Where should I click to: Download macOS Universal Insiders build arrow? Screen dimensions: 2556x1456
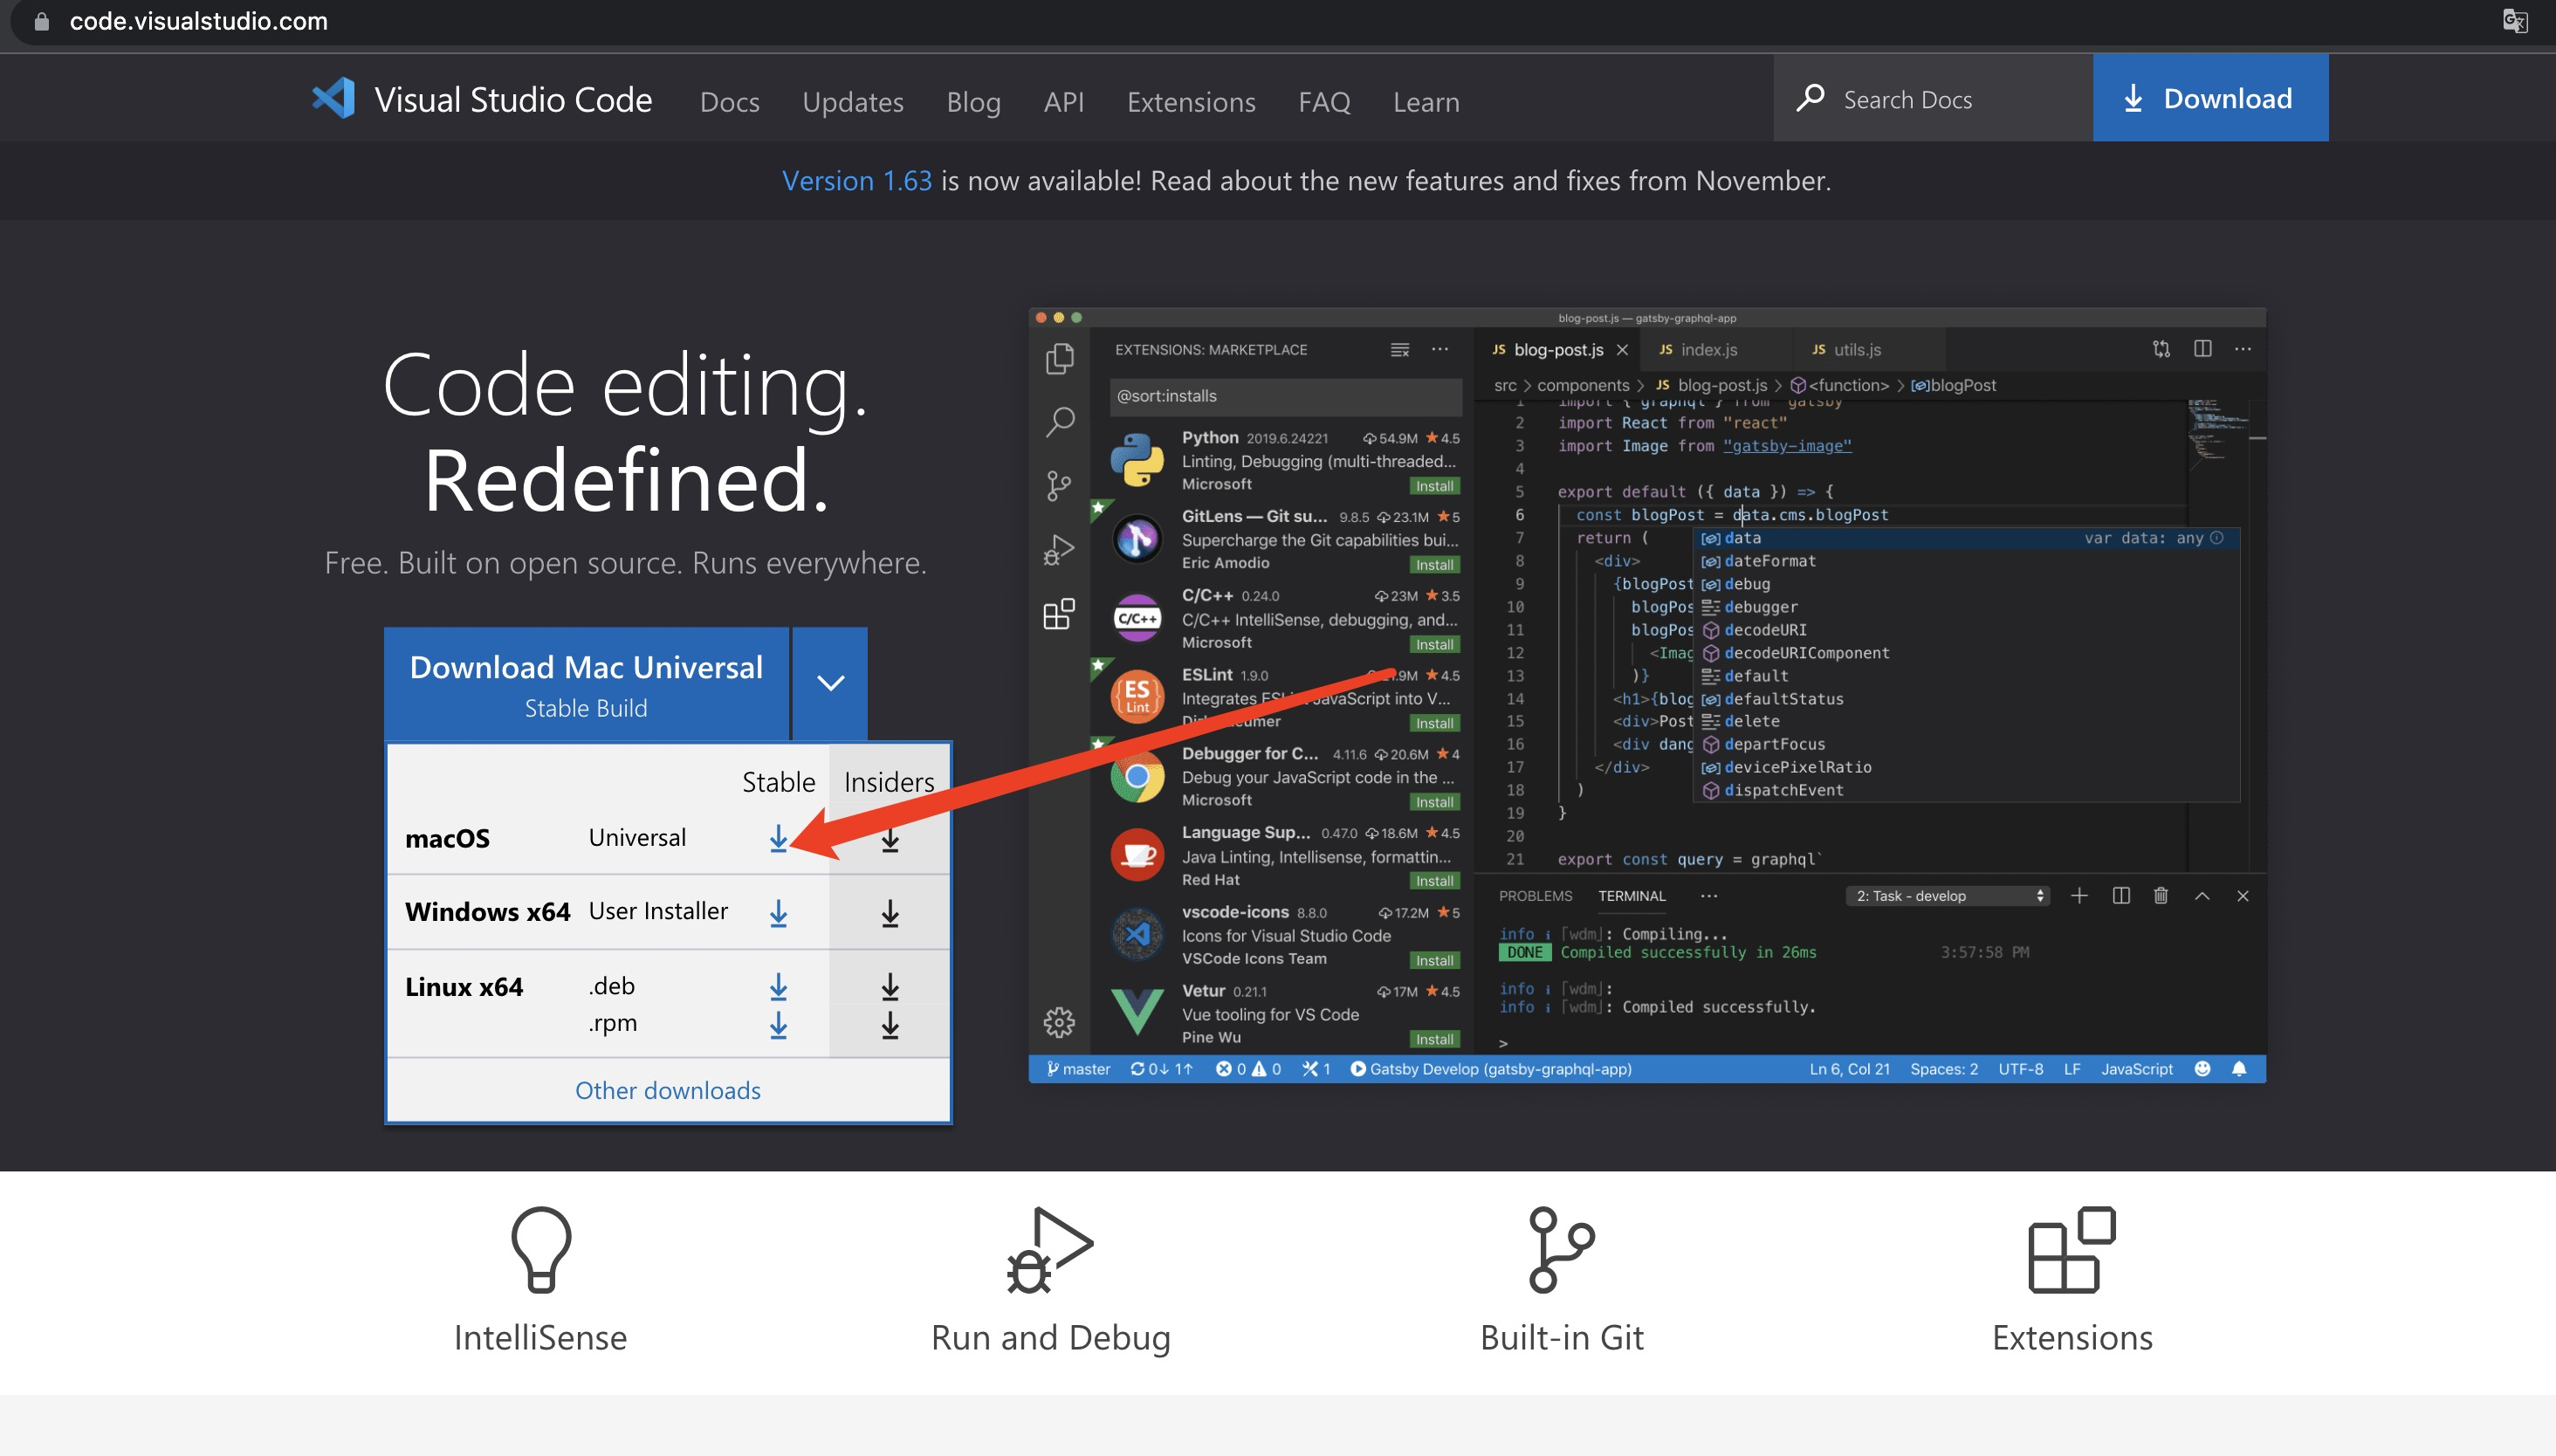890,839
